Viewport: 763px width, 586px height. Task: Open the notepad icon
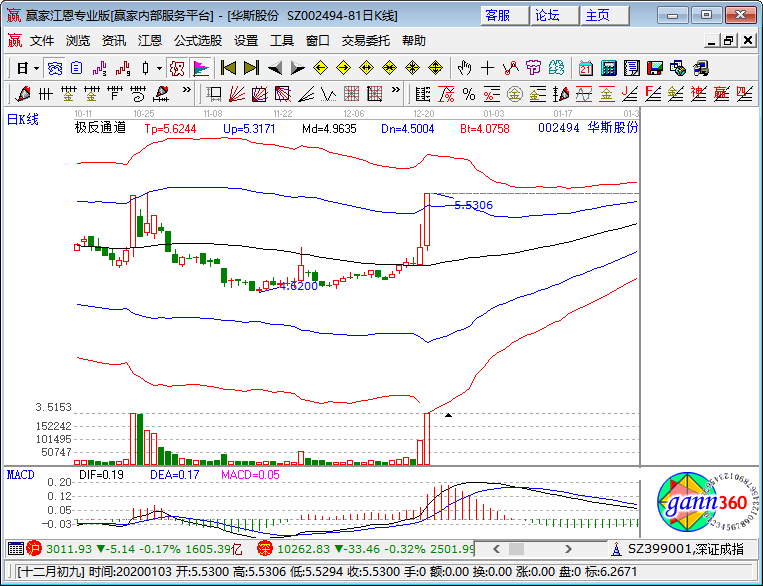(632, 68)
